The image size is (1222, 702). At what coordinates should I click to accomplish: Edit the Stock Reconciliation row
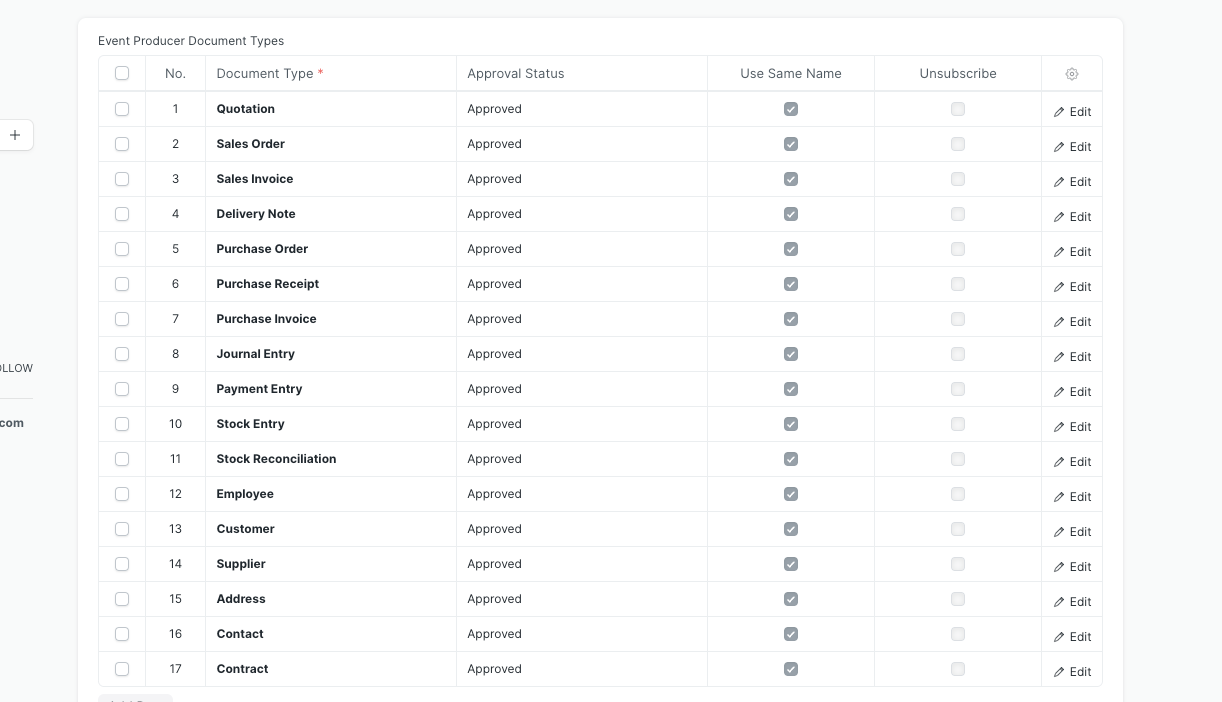(1071, 461)
